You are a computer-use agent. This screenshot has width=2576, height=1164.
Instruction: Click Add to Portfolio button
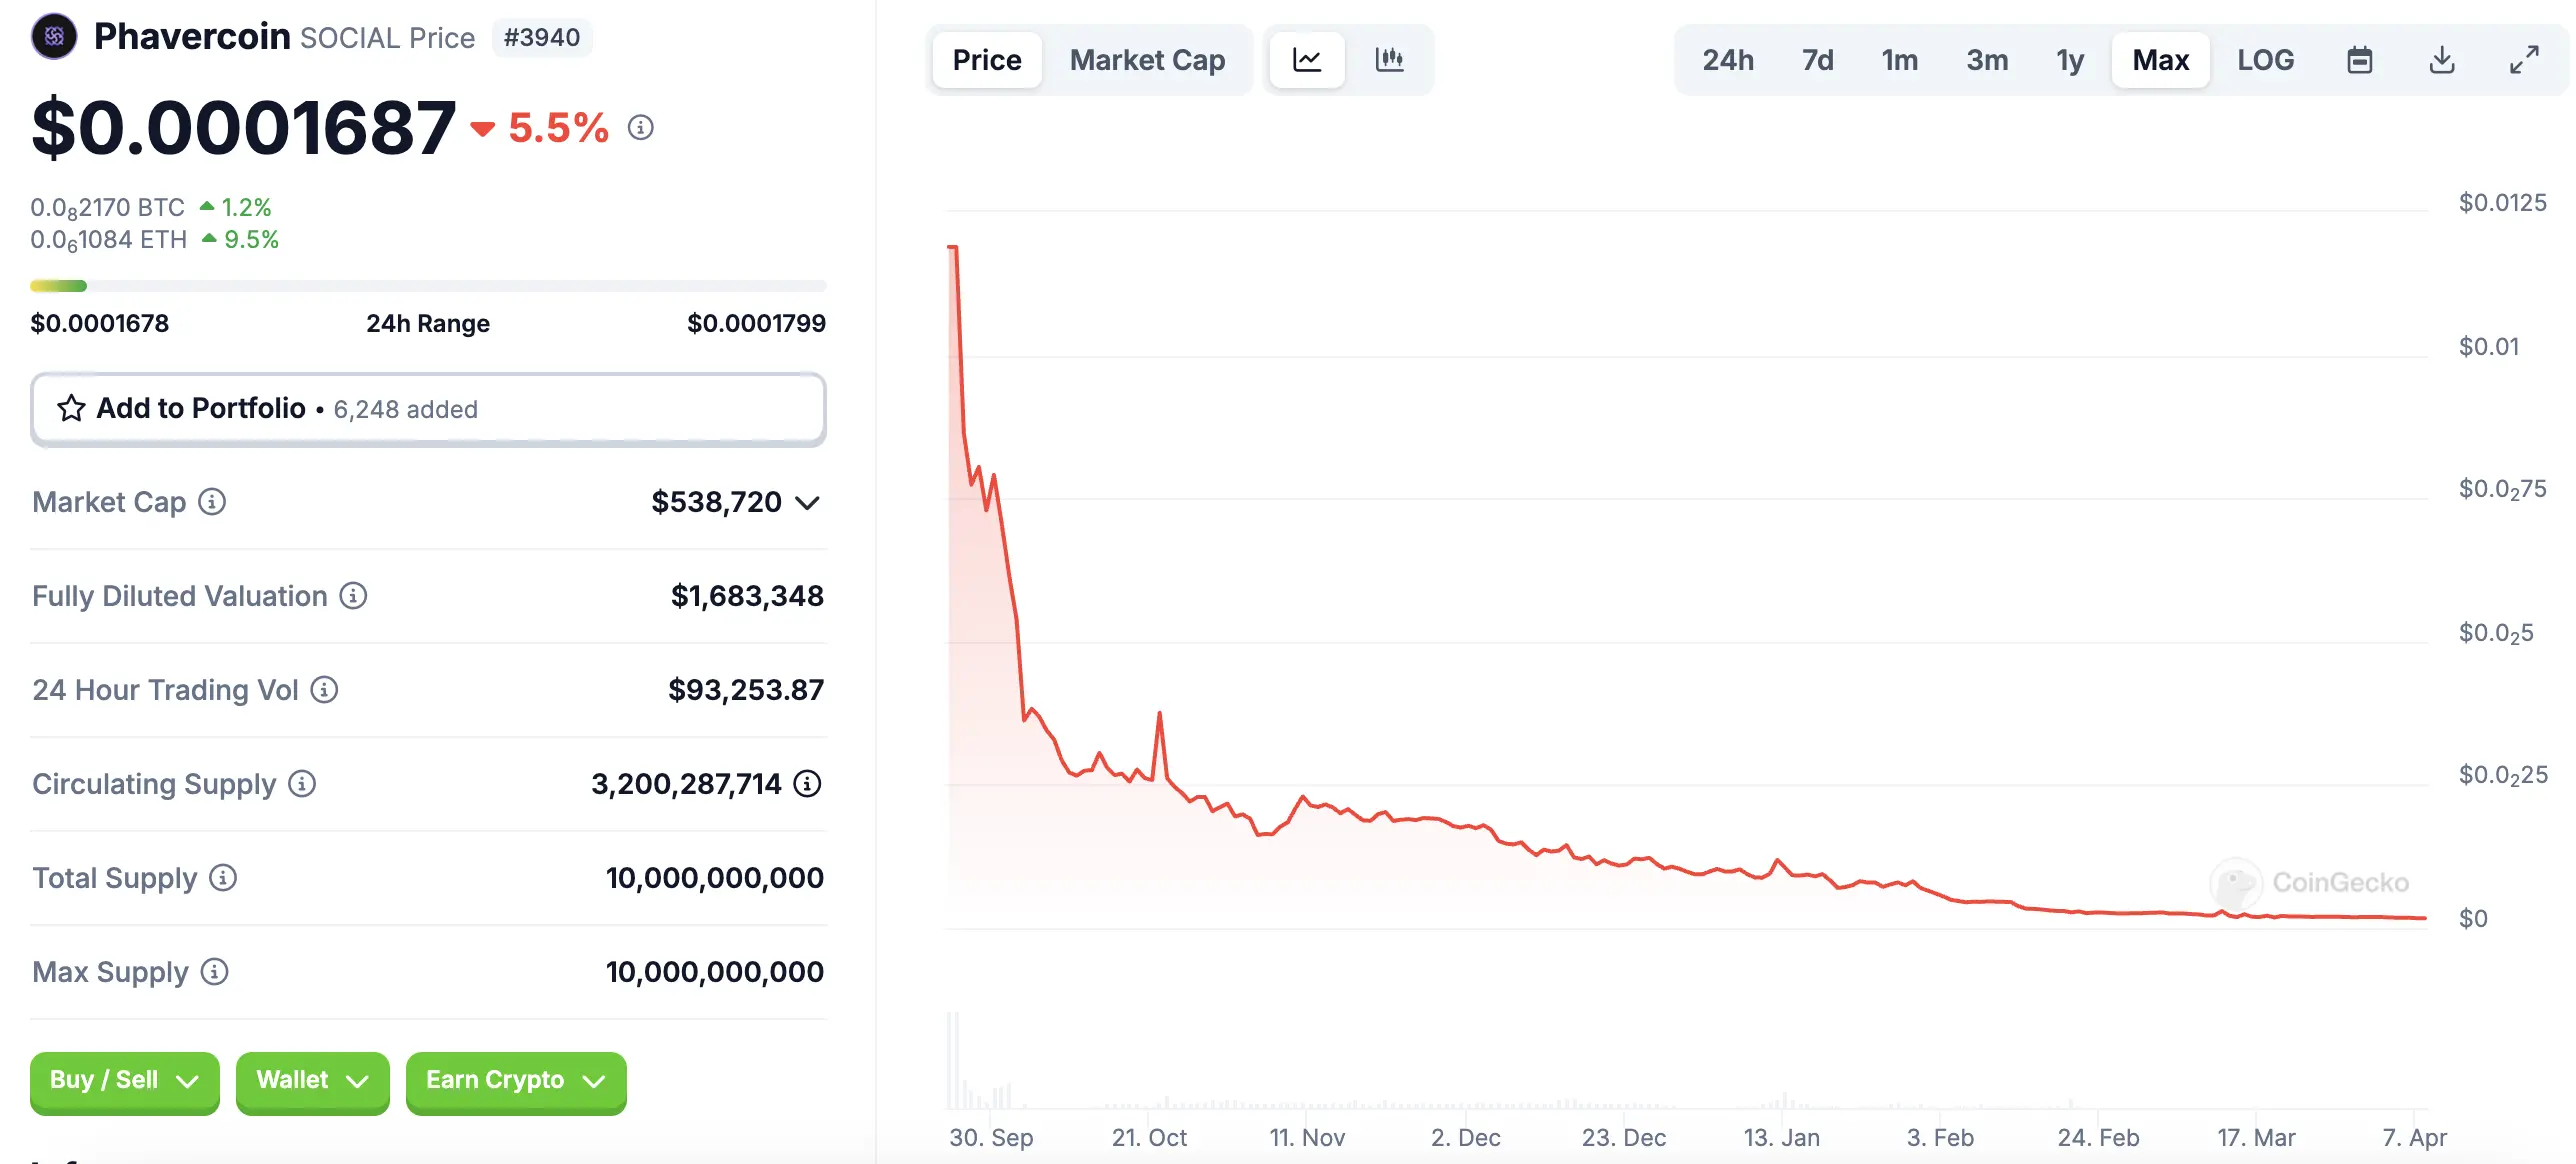tap(428, 409)
